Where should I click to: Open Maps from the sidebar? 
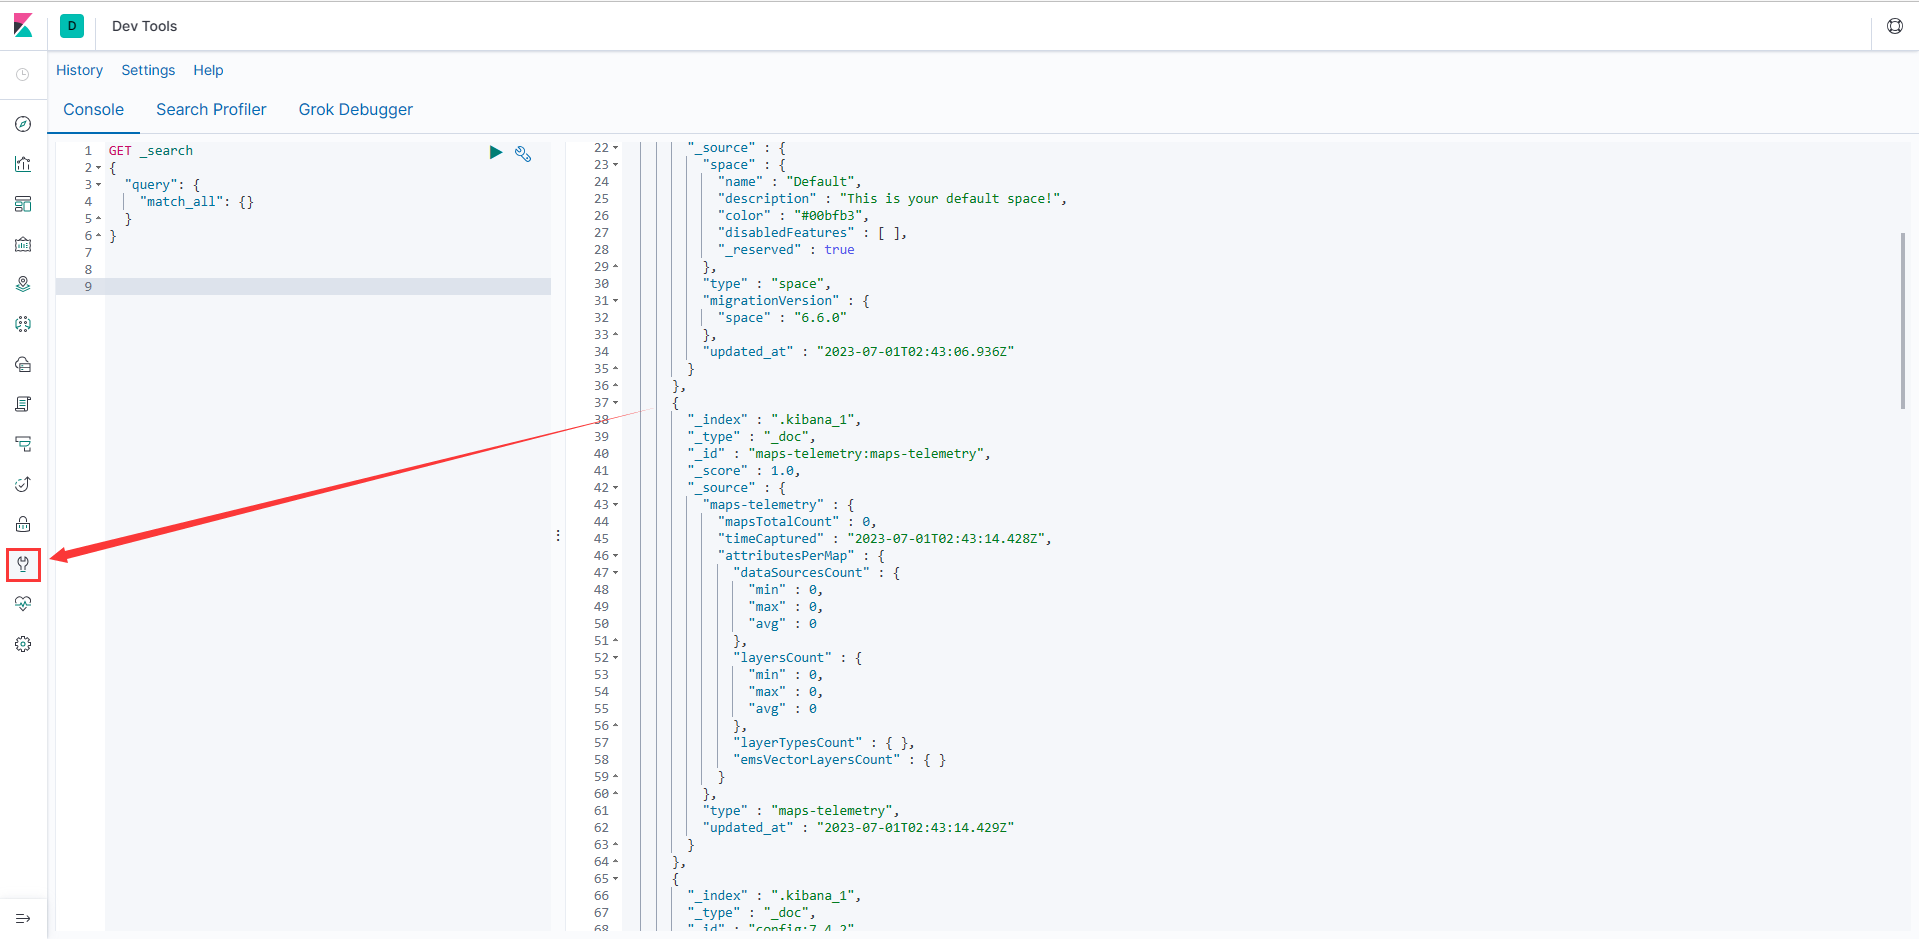coord(23,284)
